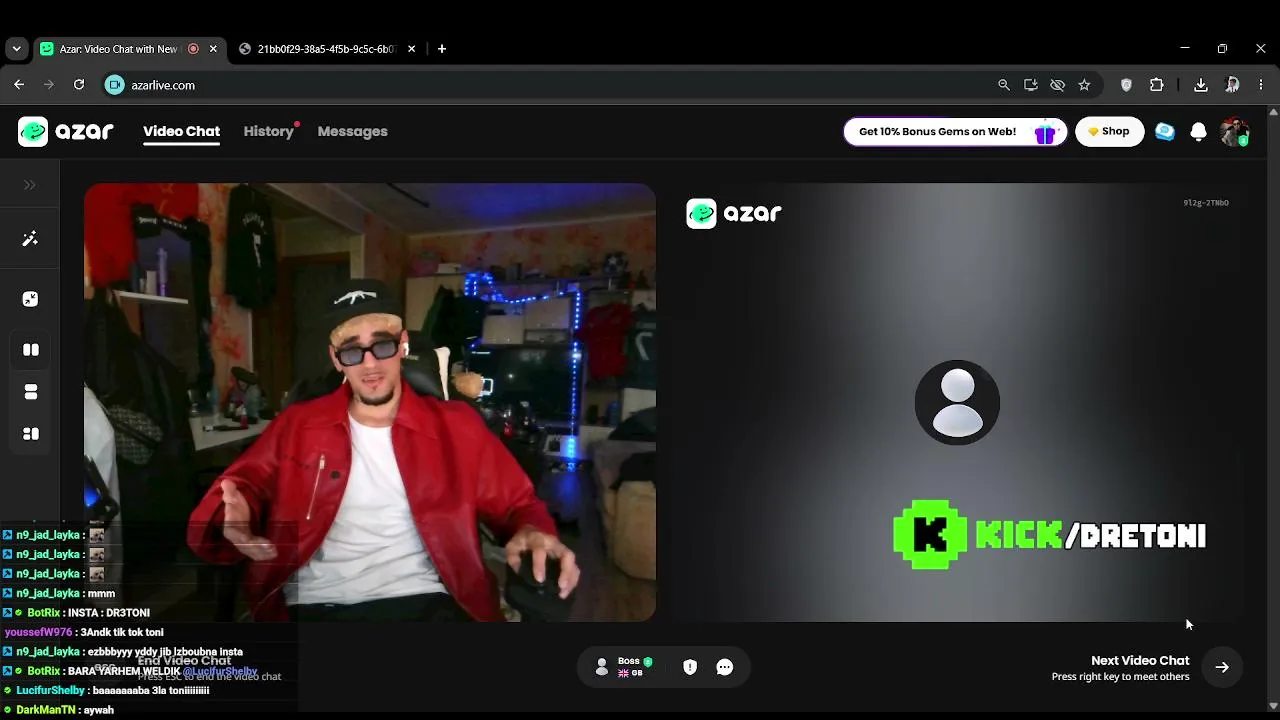The image size is (1280, 720).
Task: Open the magic wand effects tool
Action: point(30,239)
